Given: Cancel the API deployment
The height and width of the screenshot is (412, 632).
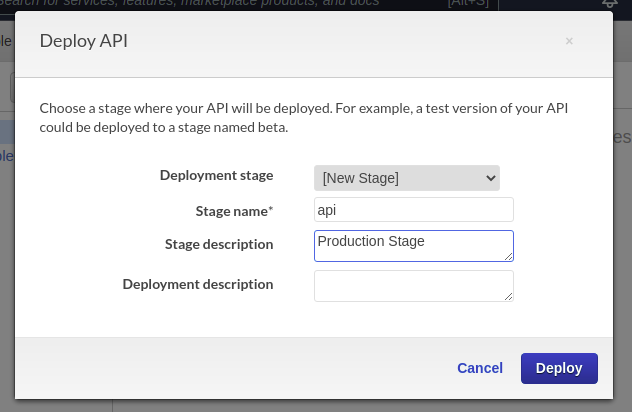Looking at the screenshot, I should pos(480,368).
